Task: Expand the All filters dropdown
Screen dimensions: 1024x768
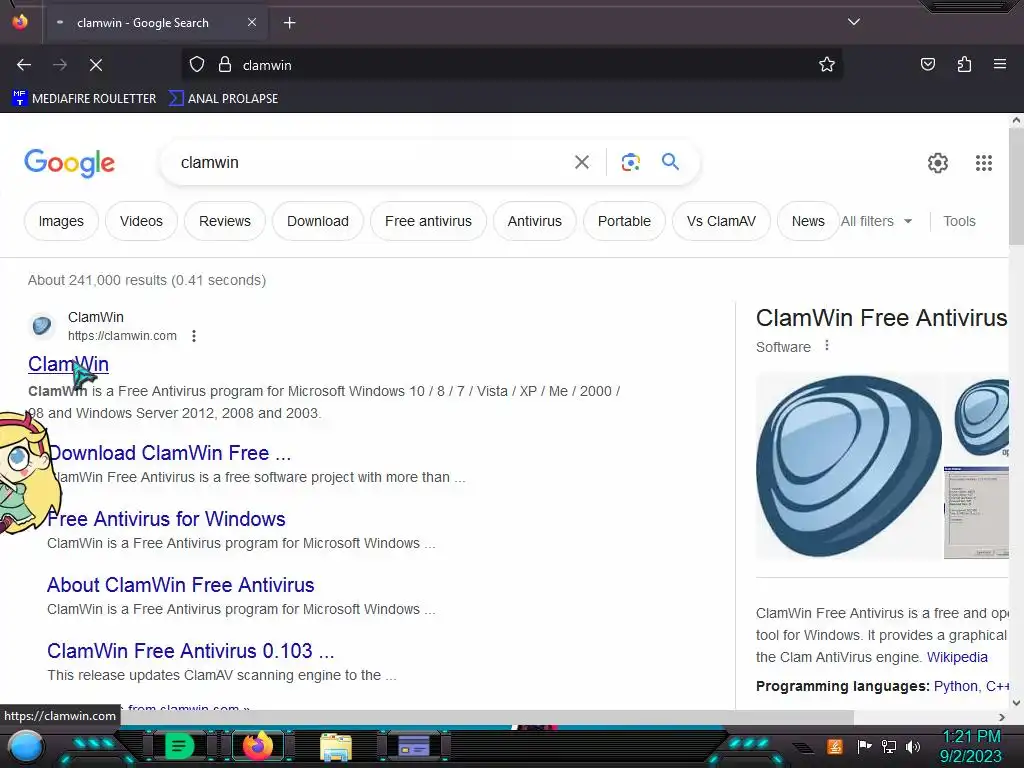Action: tap(876, 221)
